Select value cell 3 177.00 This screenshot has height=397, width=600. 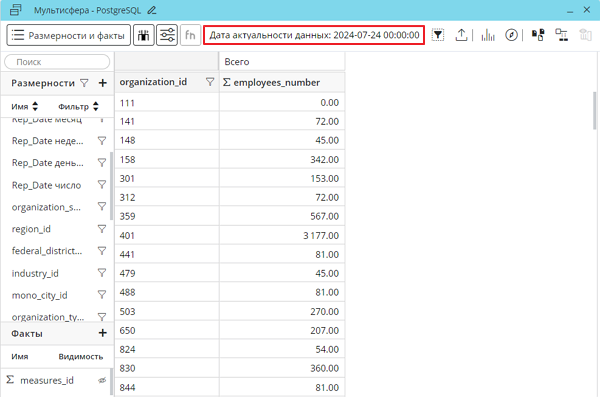[x=282, y=235]
